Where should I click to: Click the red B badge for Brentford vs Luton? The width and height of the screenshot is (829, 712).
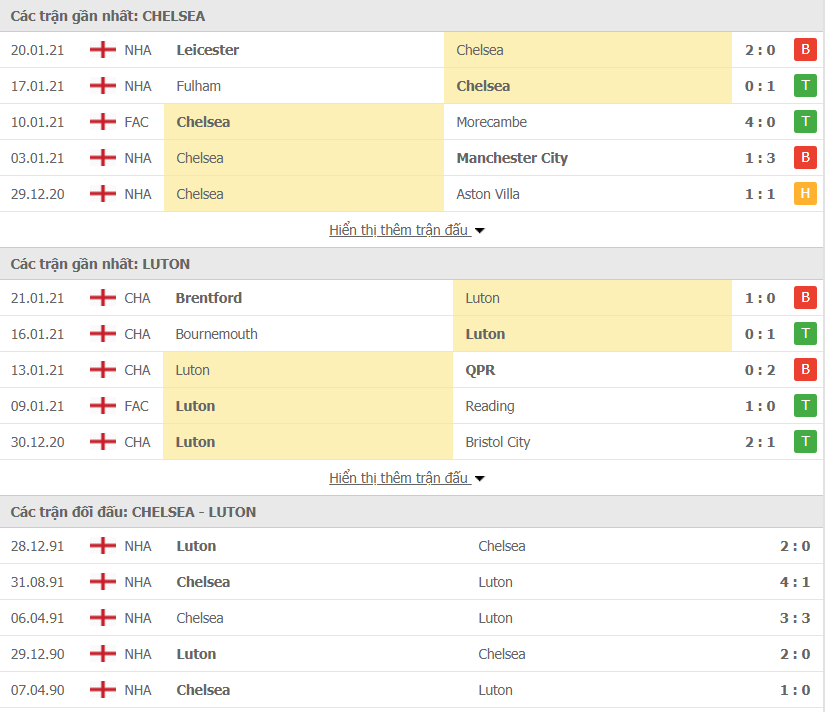805,298
